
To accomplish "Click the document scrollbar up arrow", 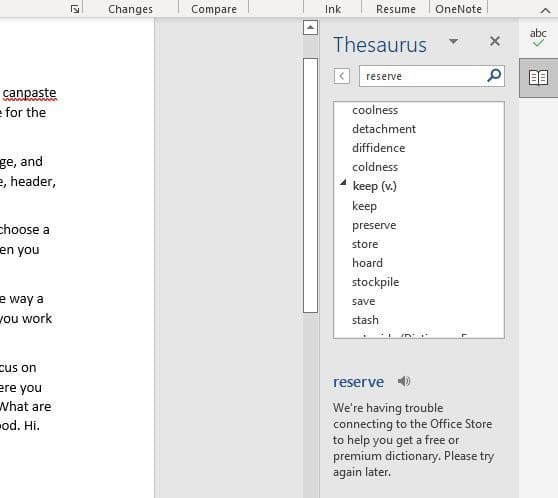I will pos(310,27).
